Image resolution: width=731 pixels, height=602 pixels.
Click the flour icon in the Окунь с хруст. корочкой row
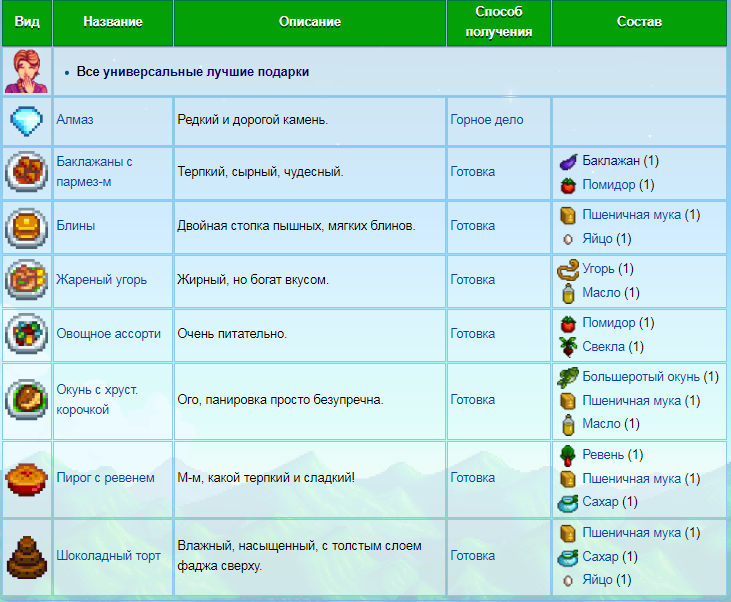click(x=568, y=401)
